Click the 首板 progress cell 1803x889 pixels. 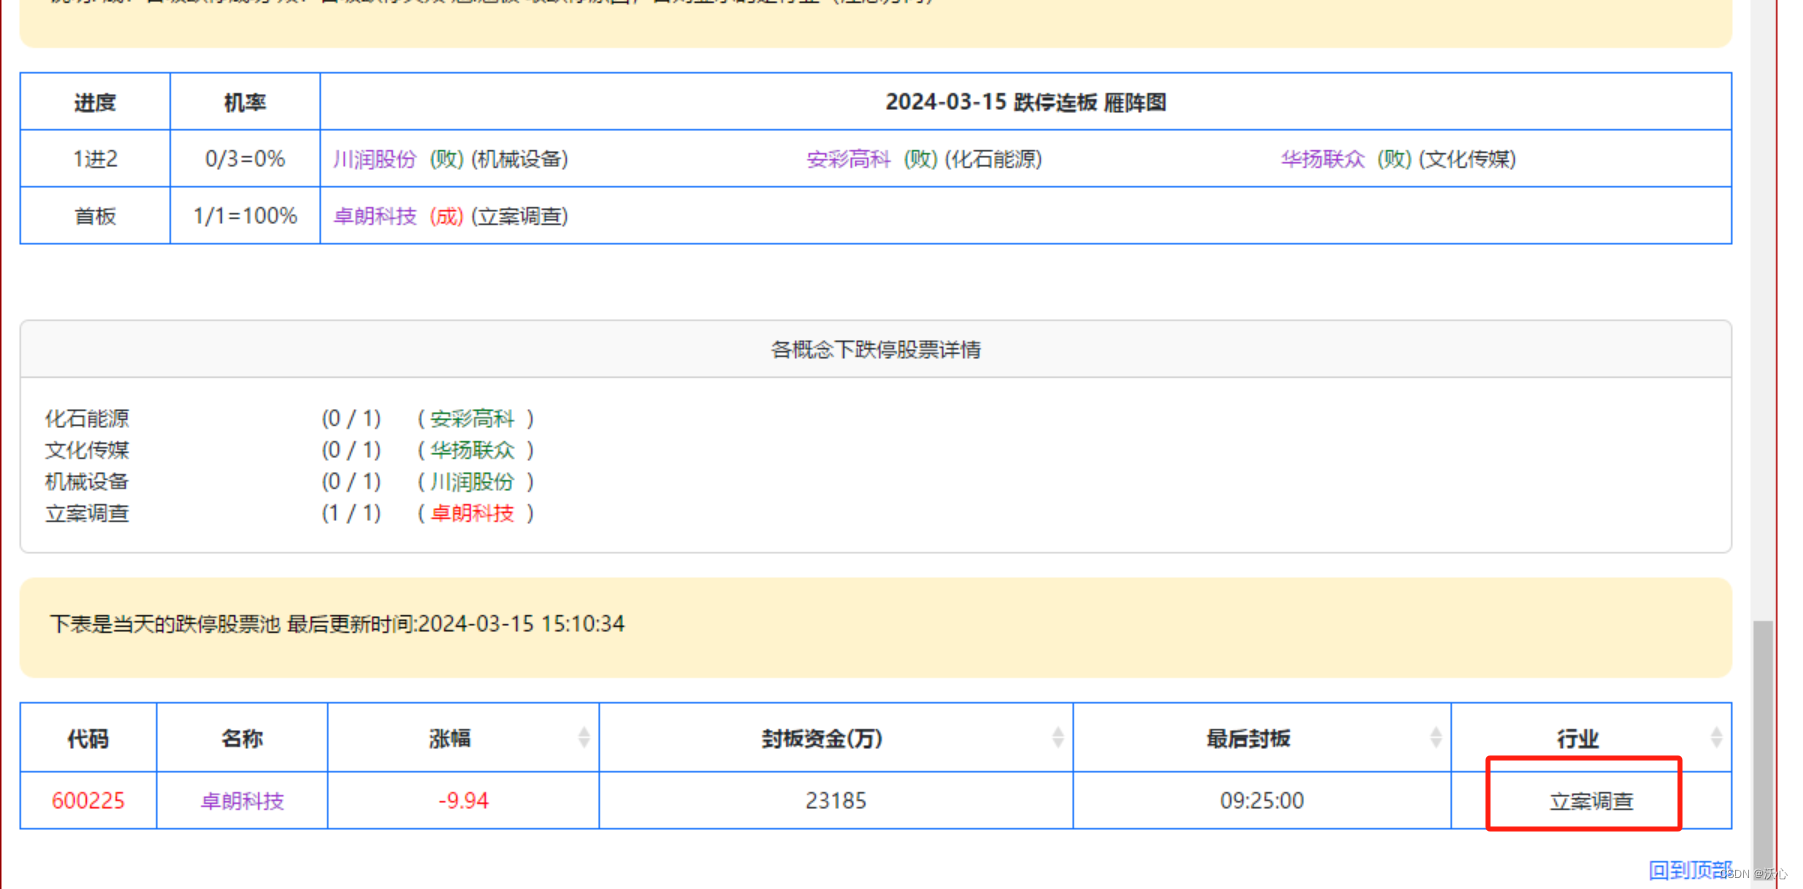[95, 216]
